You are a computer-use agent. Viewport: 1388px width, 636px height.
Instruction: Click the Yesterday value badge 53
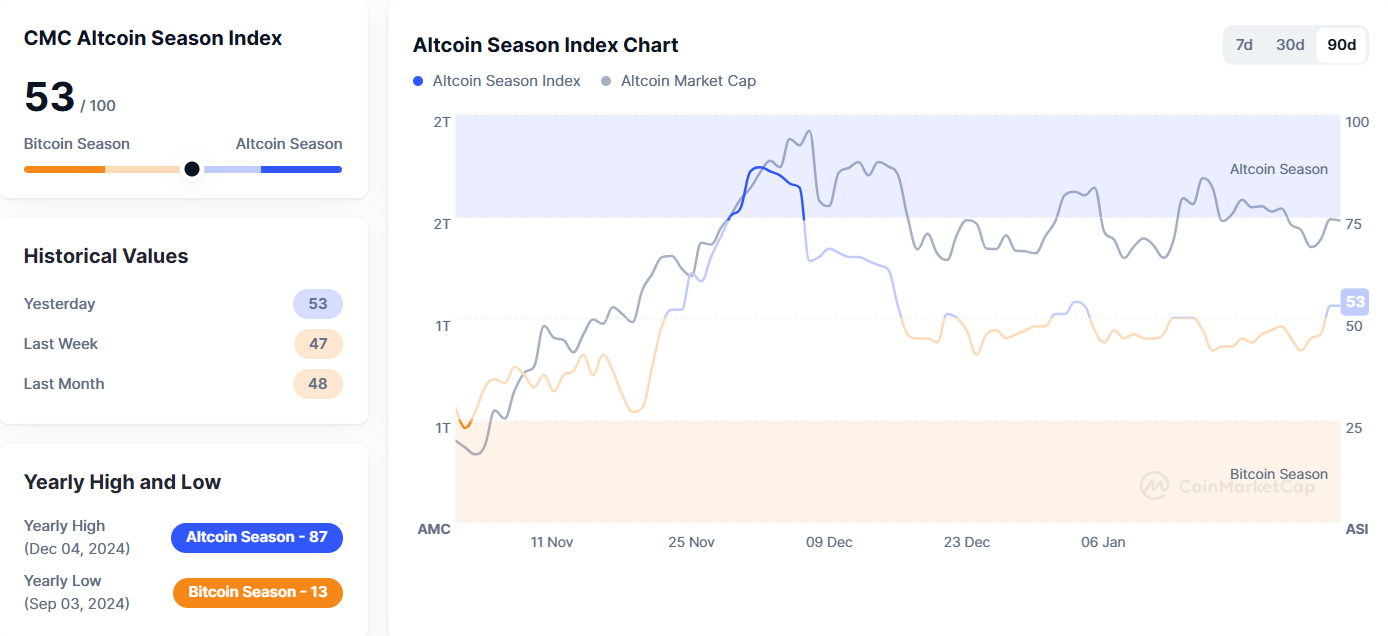(318, 304)
